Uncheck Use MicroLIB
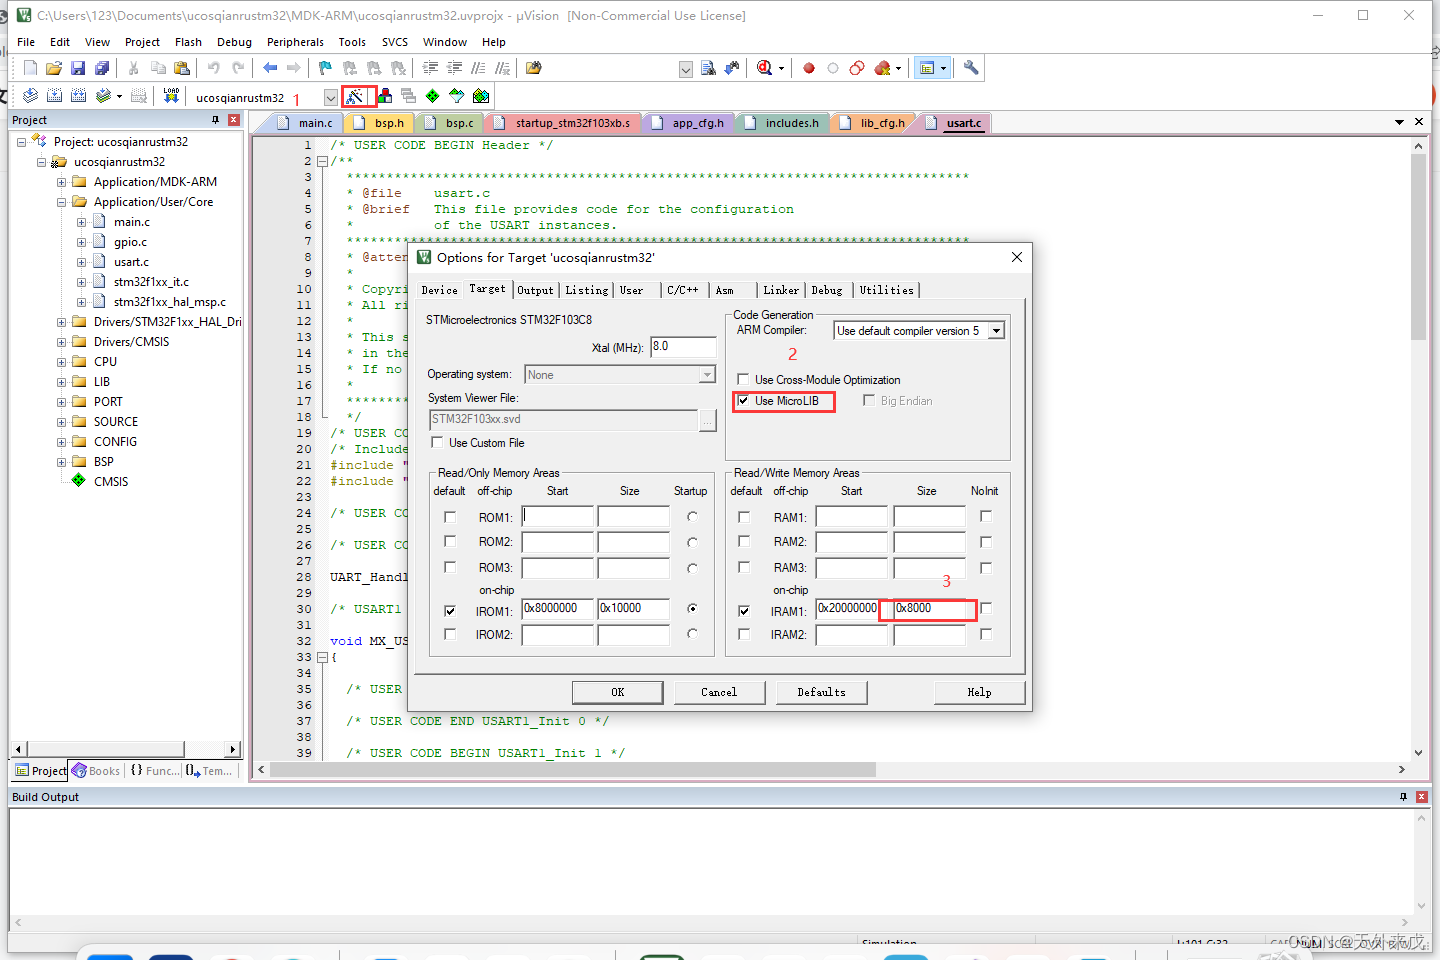The width and height of the screenshot is (1440, 960). coord(743,401)
